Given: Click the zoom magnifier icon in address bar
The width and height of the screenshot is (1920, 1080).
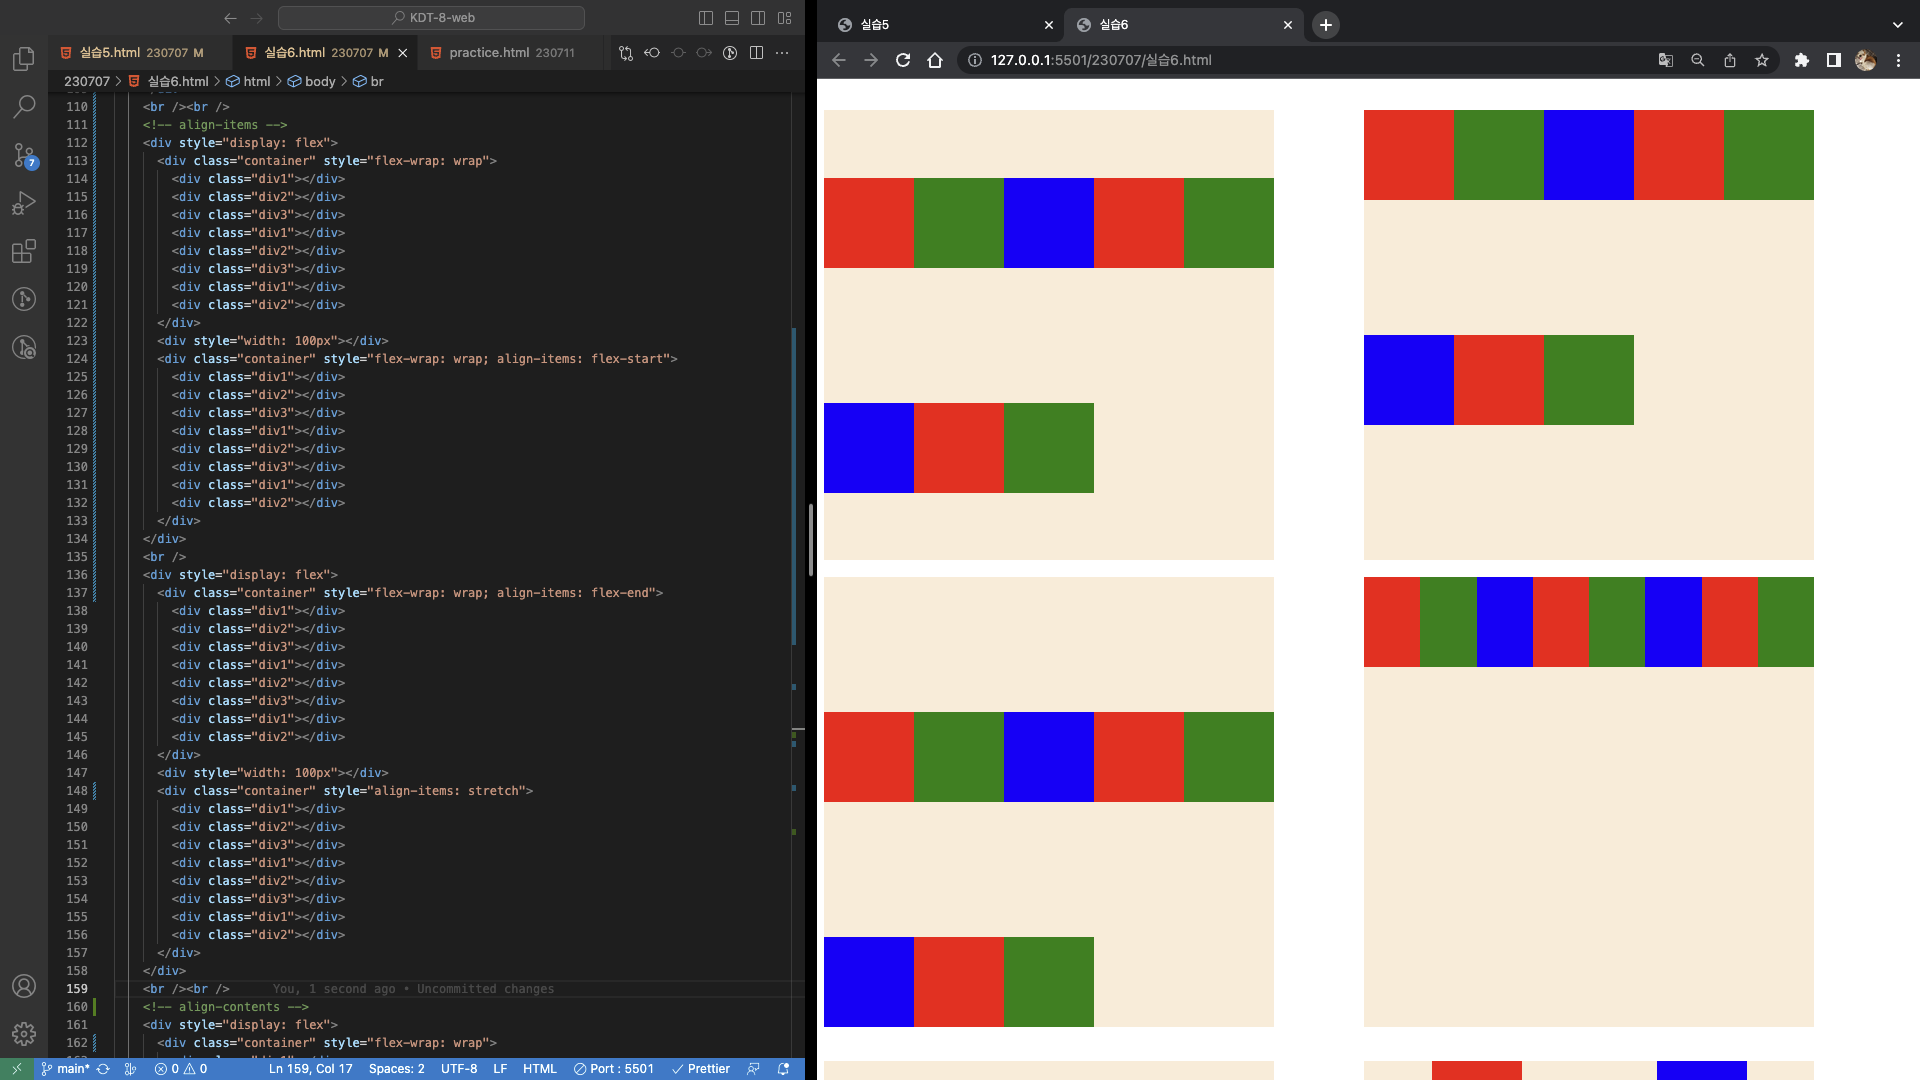Looking at the screenshot, I should coord(1698,60).
